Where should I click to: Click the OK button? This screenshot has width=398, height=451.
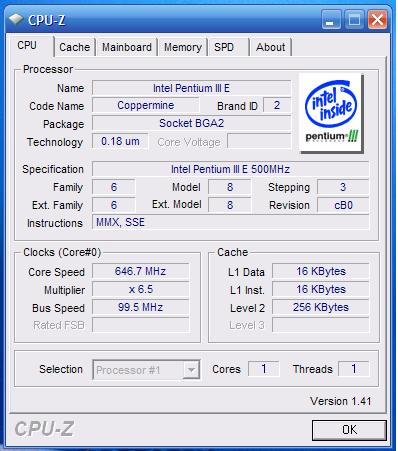pyautogui.click(x=349, y=430)
